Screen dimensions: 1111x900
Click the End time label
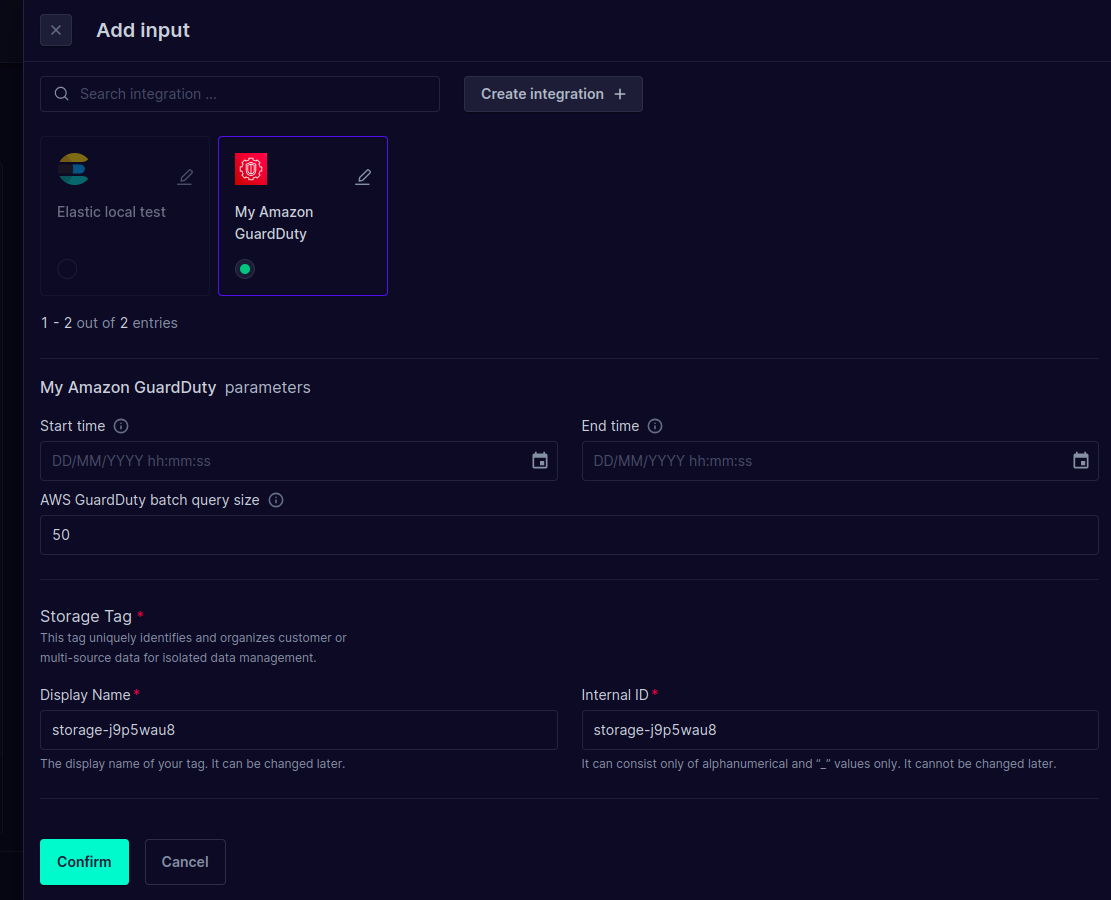point(610,426)
